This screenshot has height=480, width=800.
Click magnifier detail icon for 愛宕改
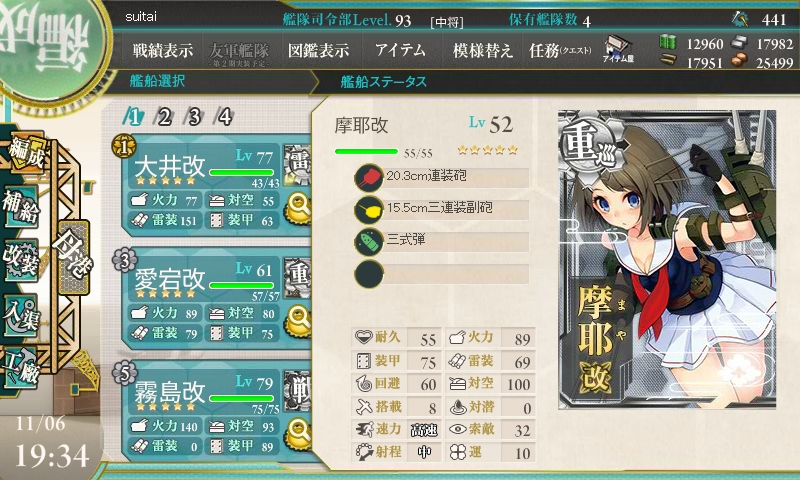298,321
